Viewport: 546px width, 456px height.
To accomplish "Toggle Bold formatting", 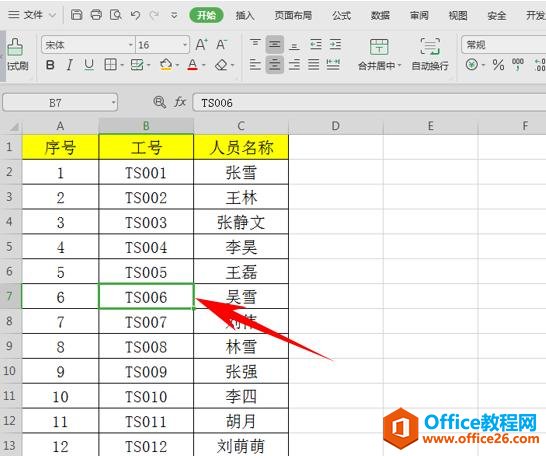I will (50, 65).
